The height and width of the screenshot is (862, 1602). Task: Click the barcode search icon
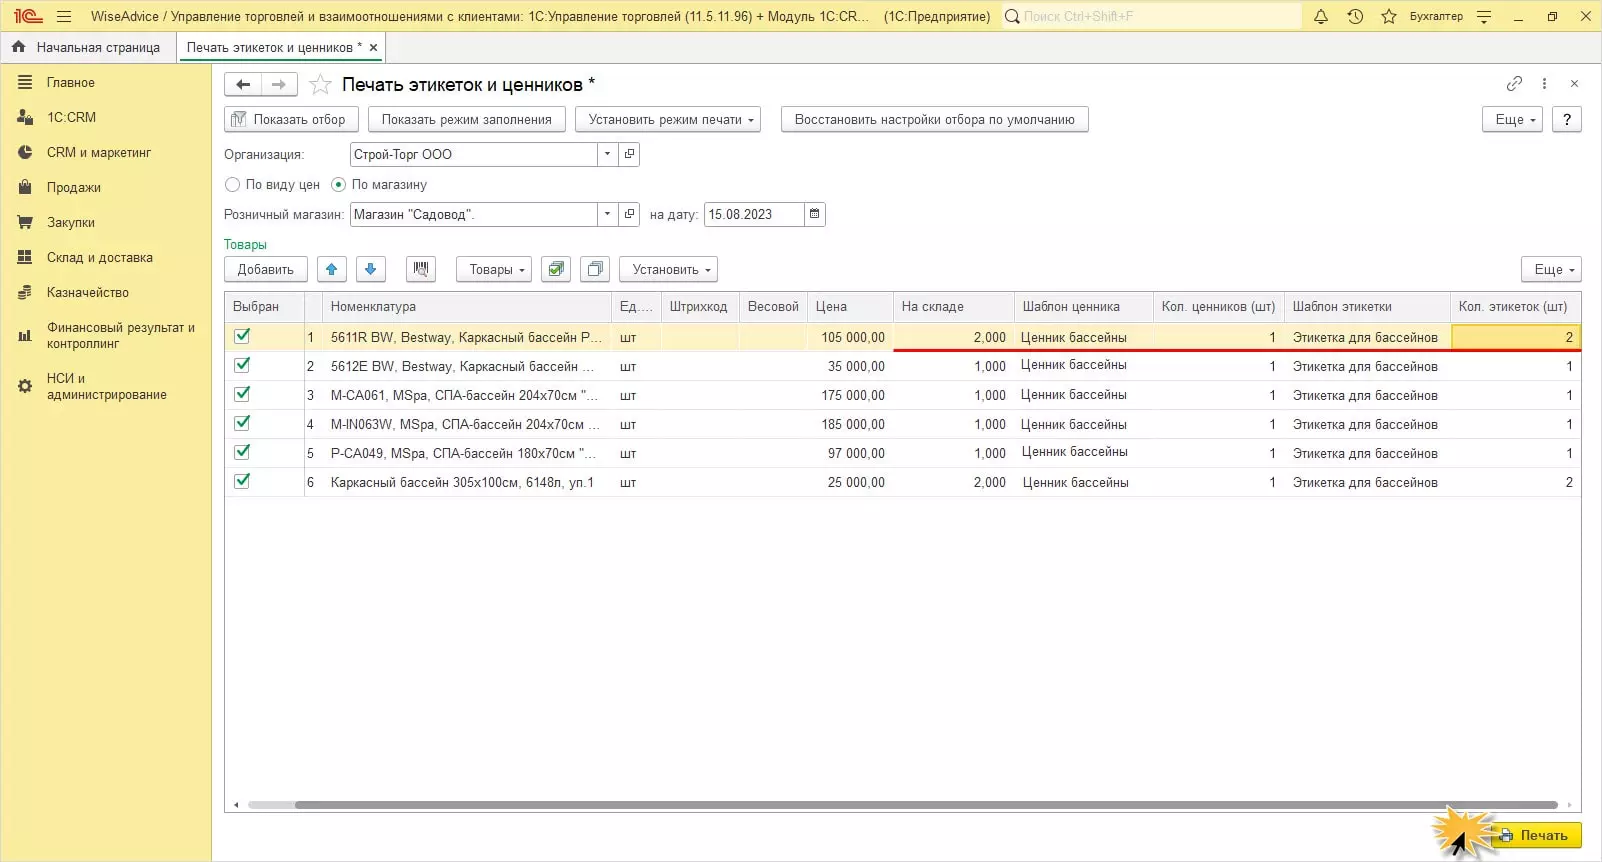421,269
